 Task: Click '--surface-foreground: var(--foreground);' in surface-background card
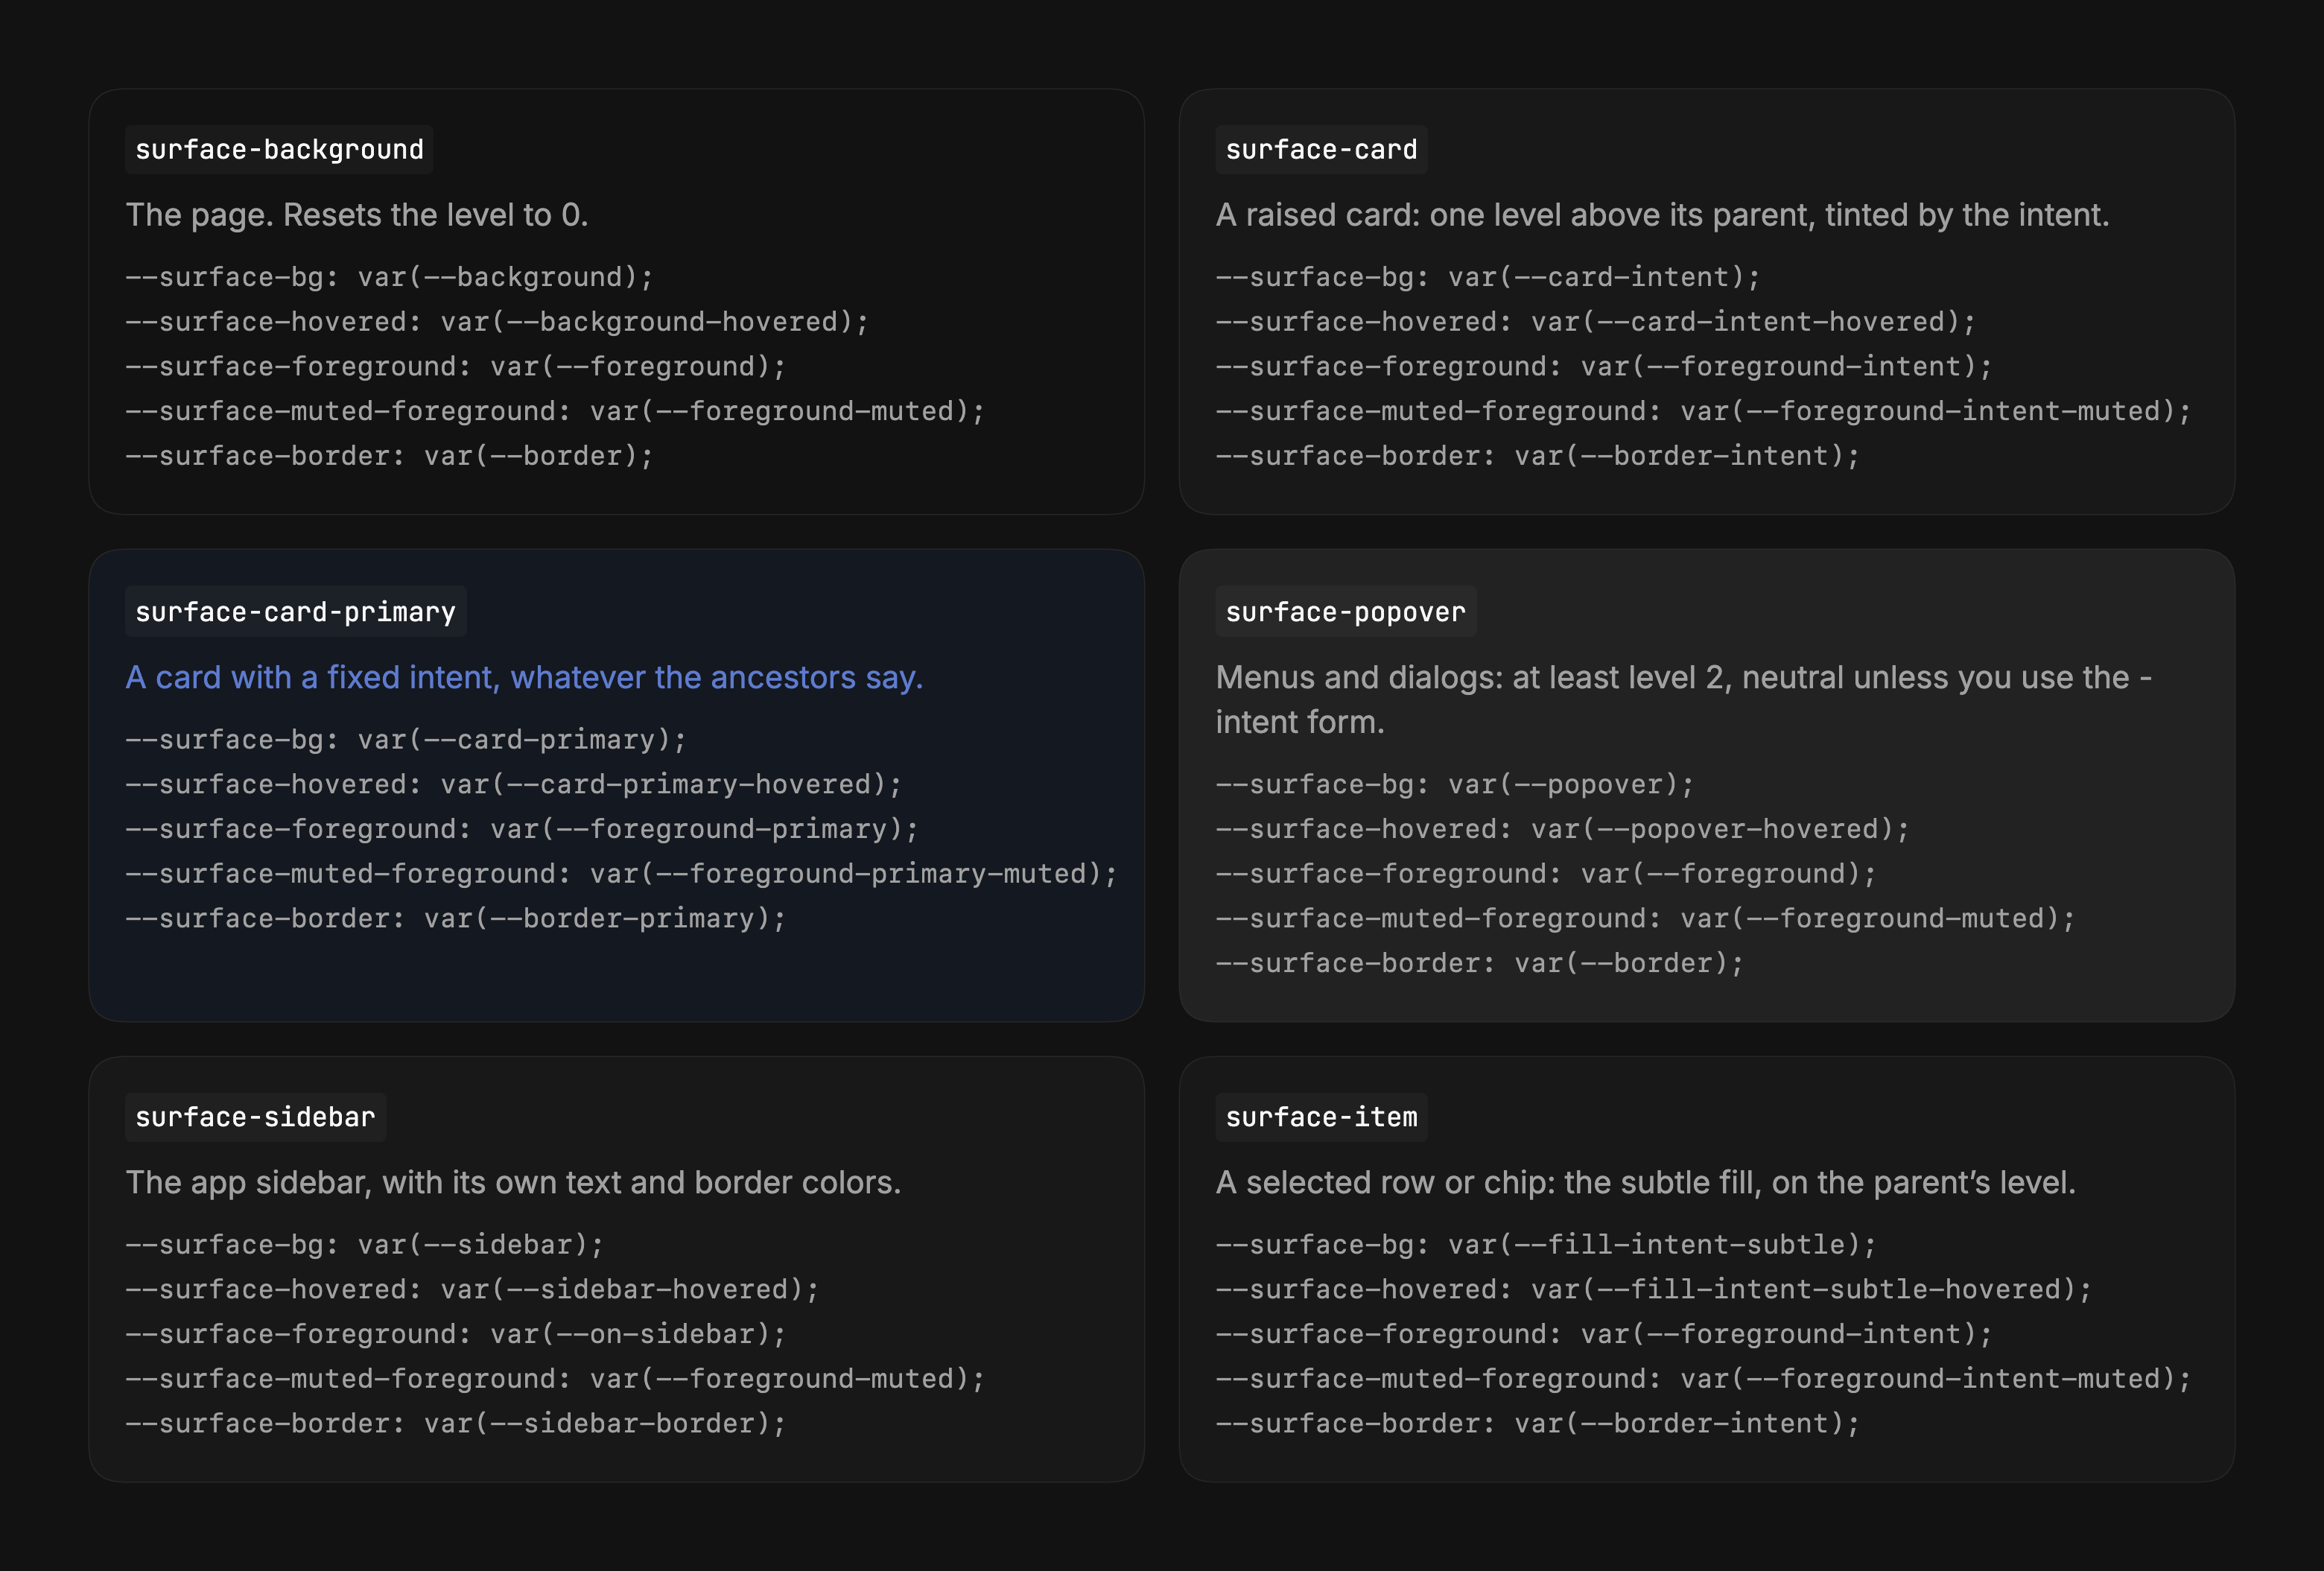tap(455, 367)
